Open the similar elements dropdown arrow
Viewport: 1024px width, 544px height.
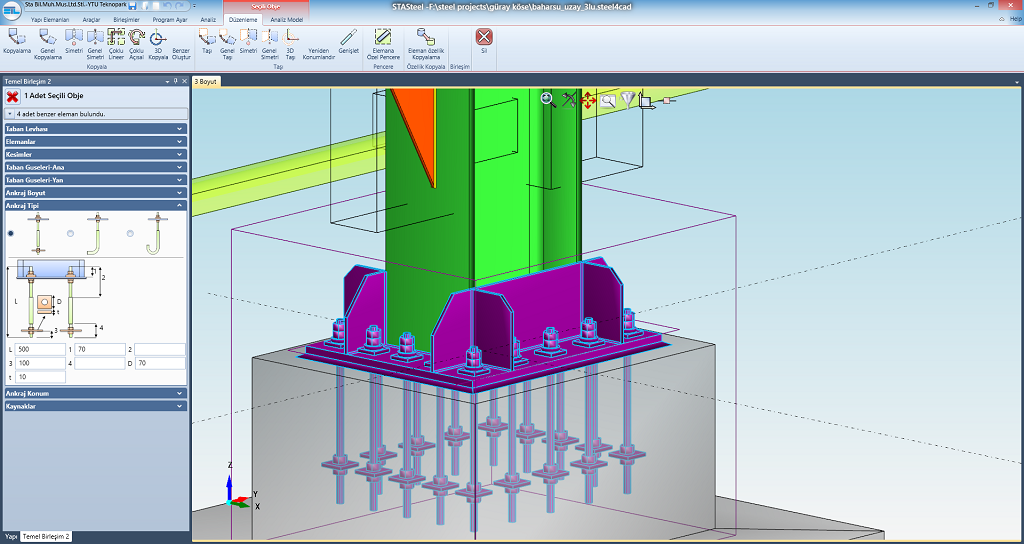(9, 114)
